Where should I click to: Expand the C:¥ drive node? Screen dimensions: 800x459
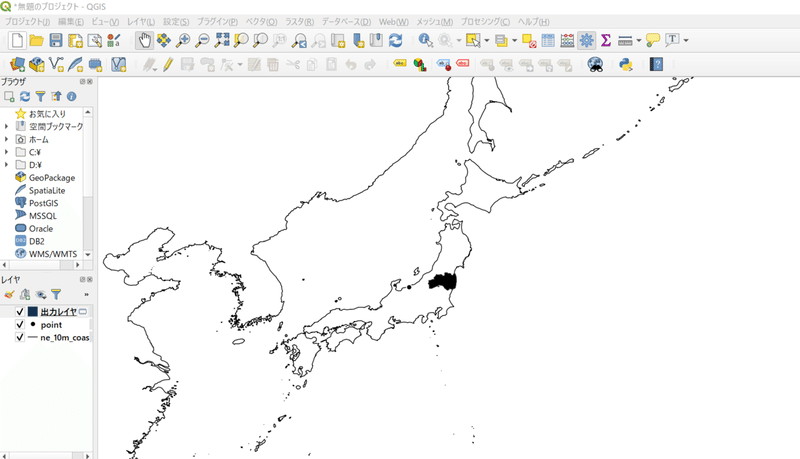click(x=6, y=151)
